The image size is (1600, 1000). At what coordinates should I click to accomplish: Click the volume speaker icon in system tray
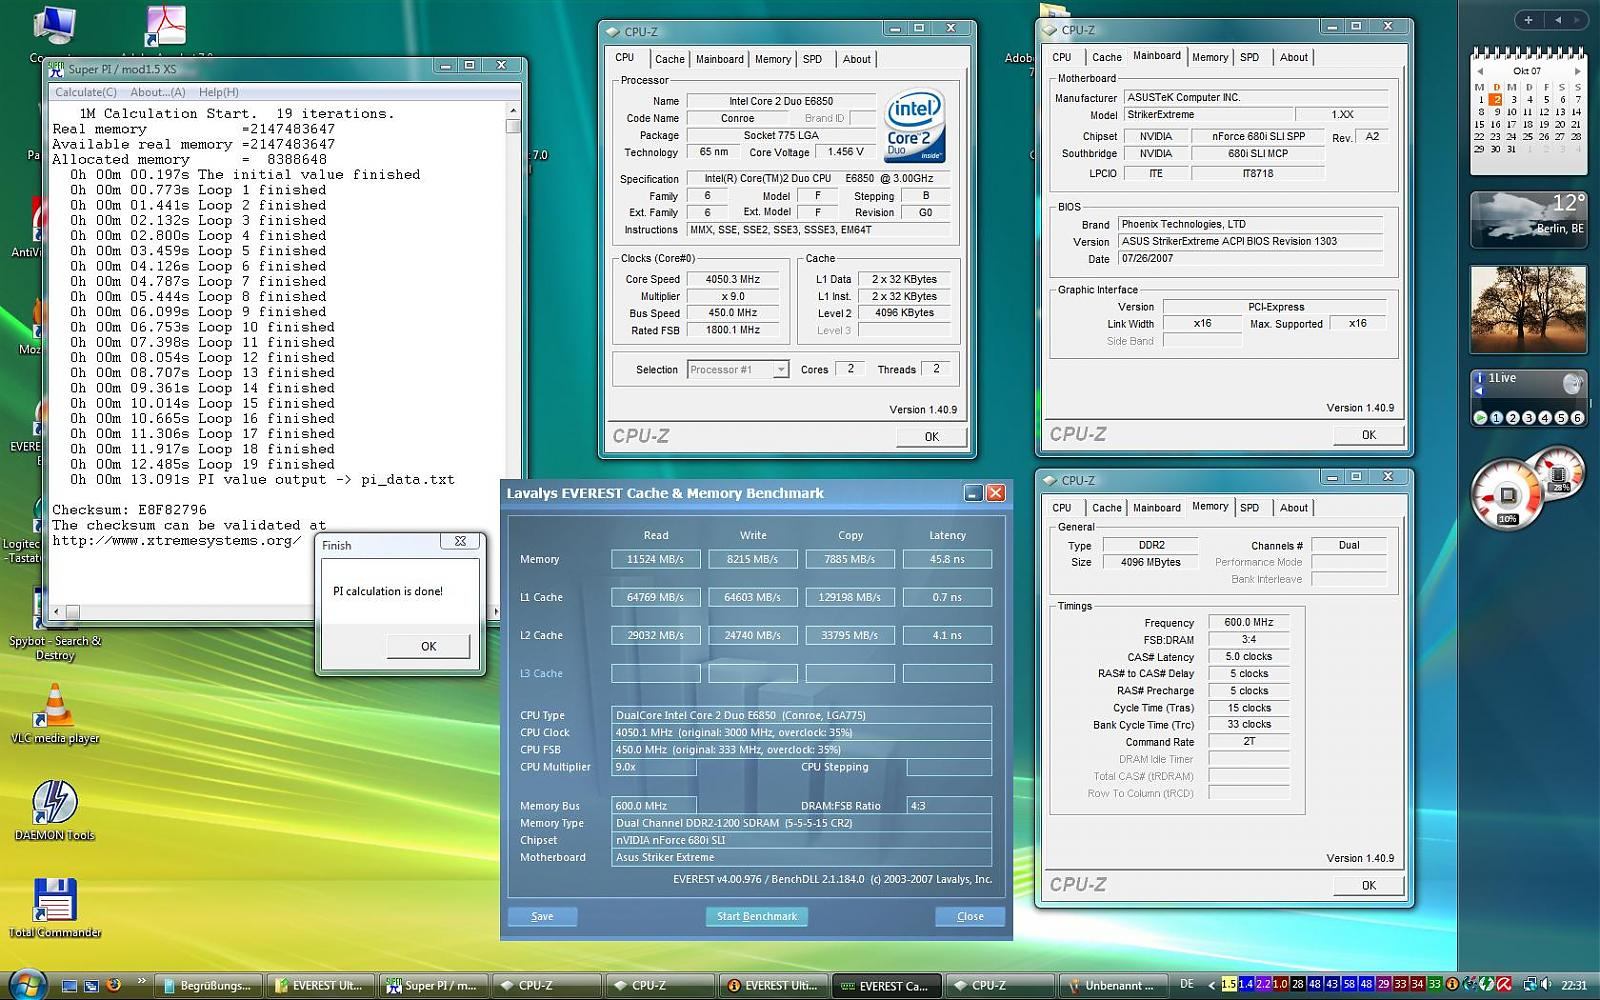[x=1547, y=985]
